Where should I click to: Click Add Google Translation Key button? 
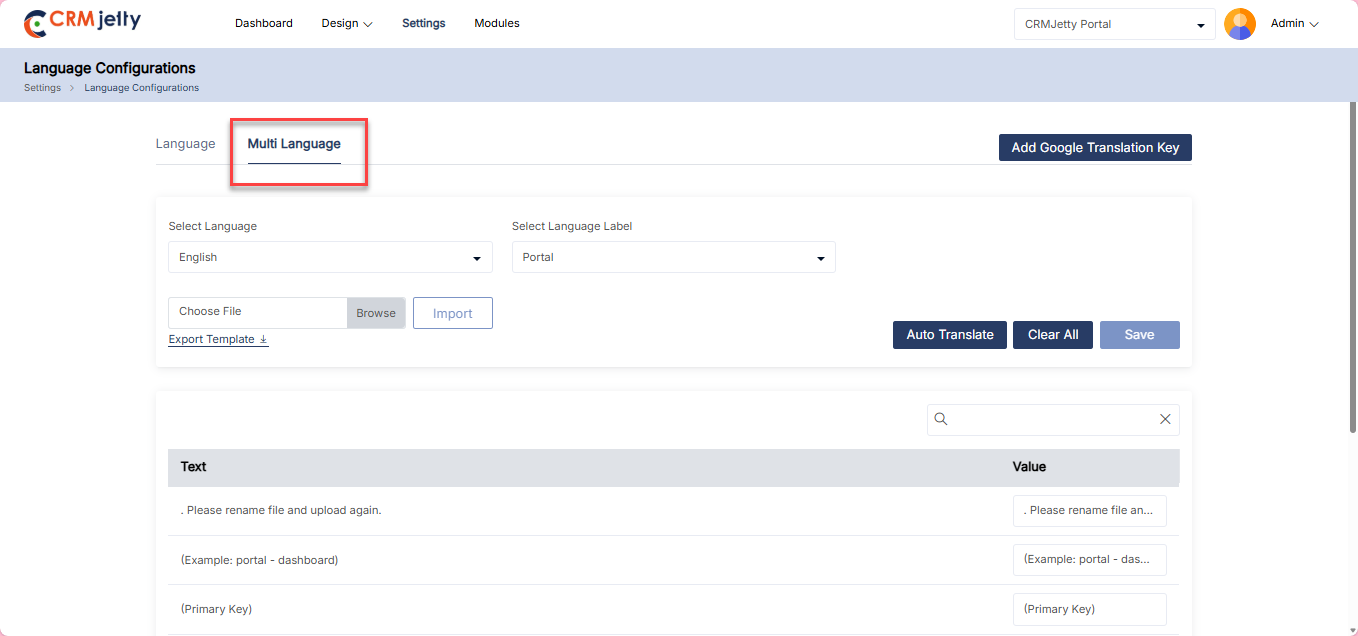point(1095,148)
